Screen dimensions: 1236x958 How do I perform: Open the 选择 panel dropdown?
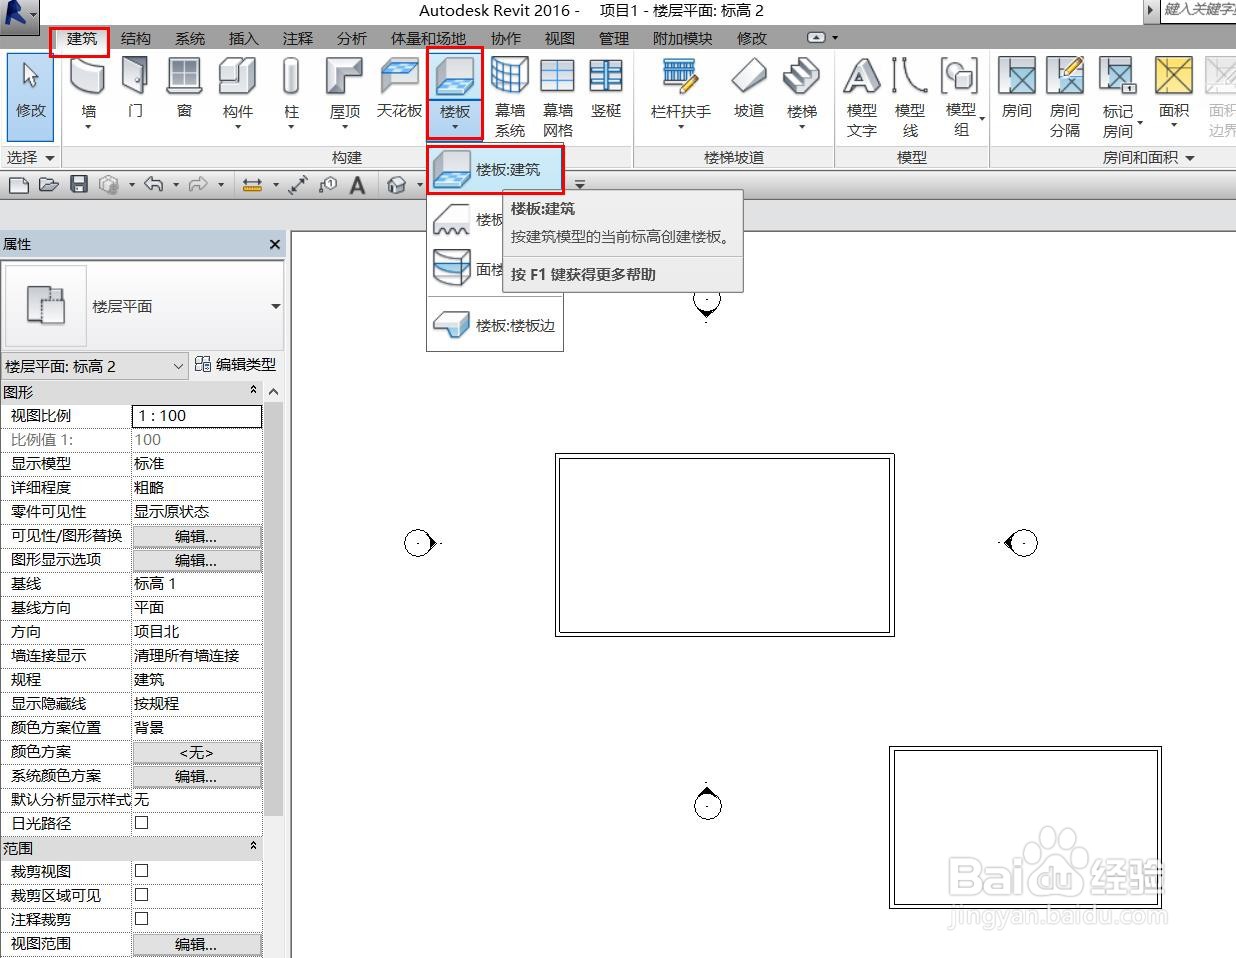[31, 158]
